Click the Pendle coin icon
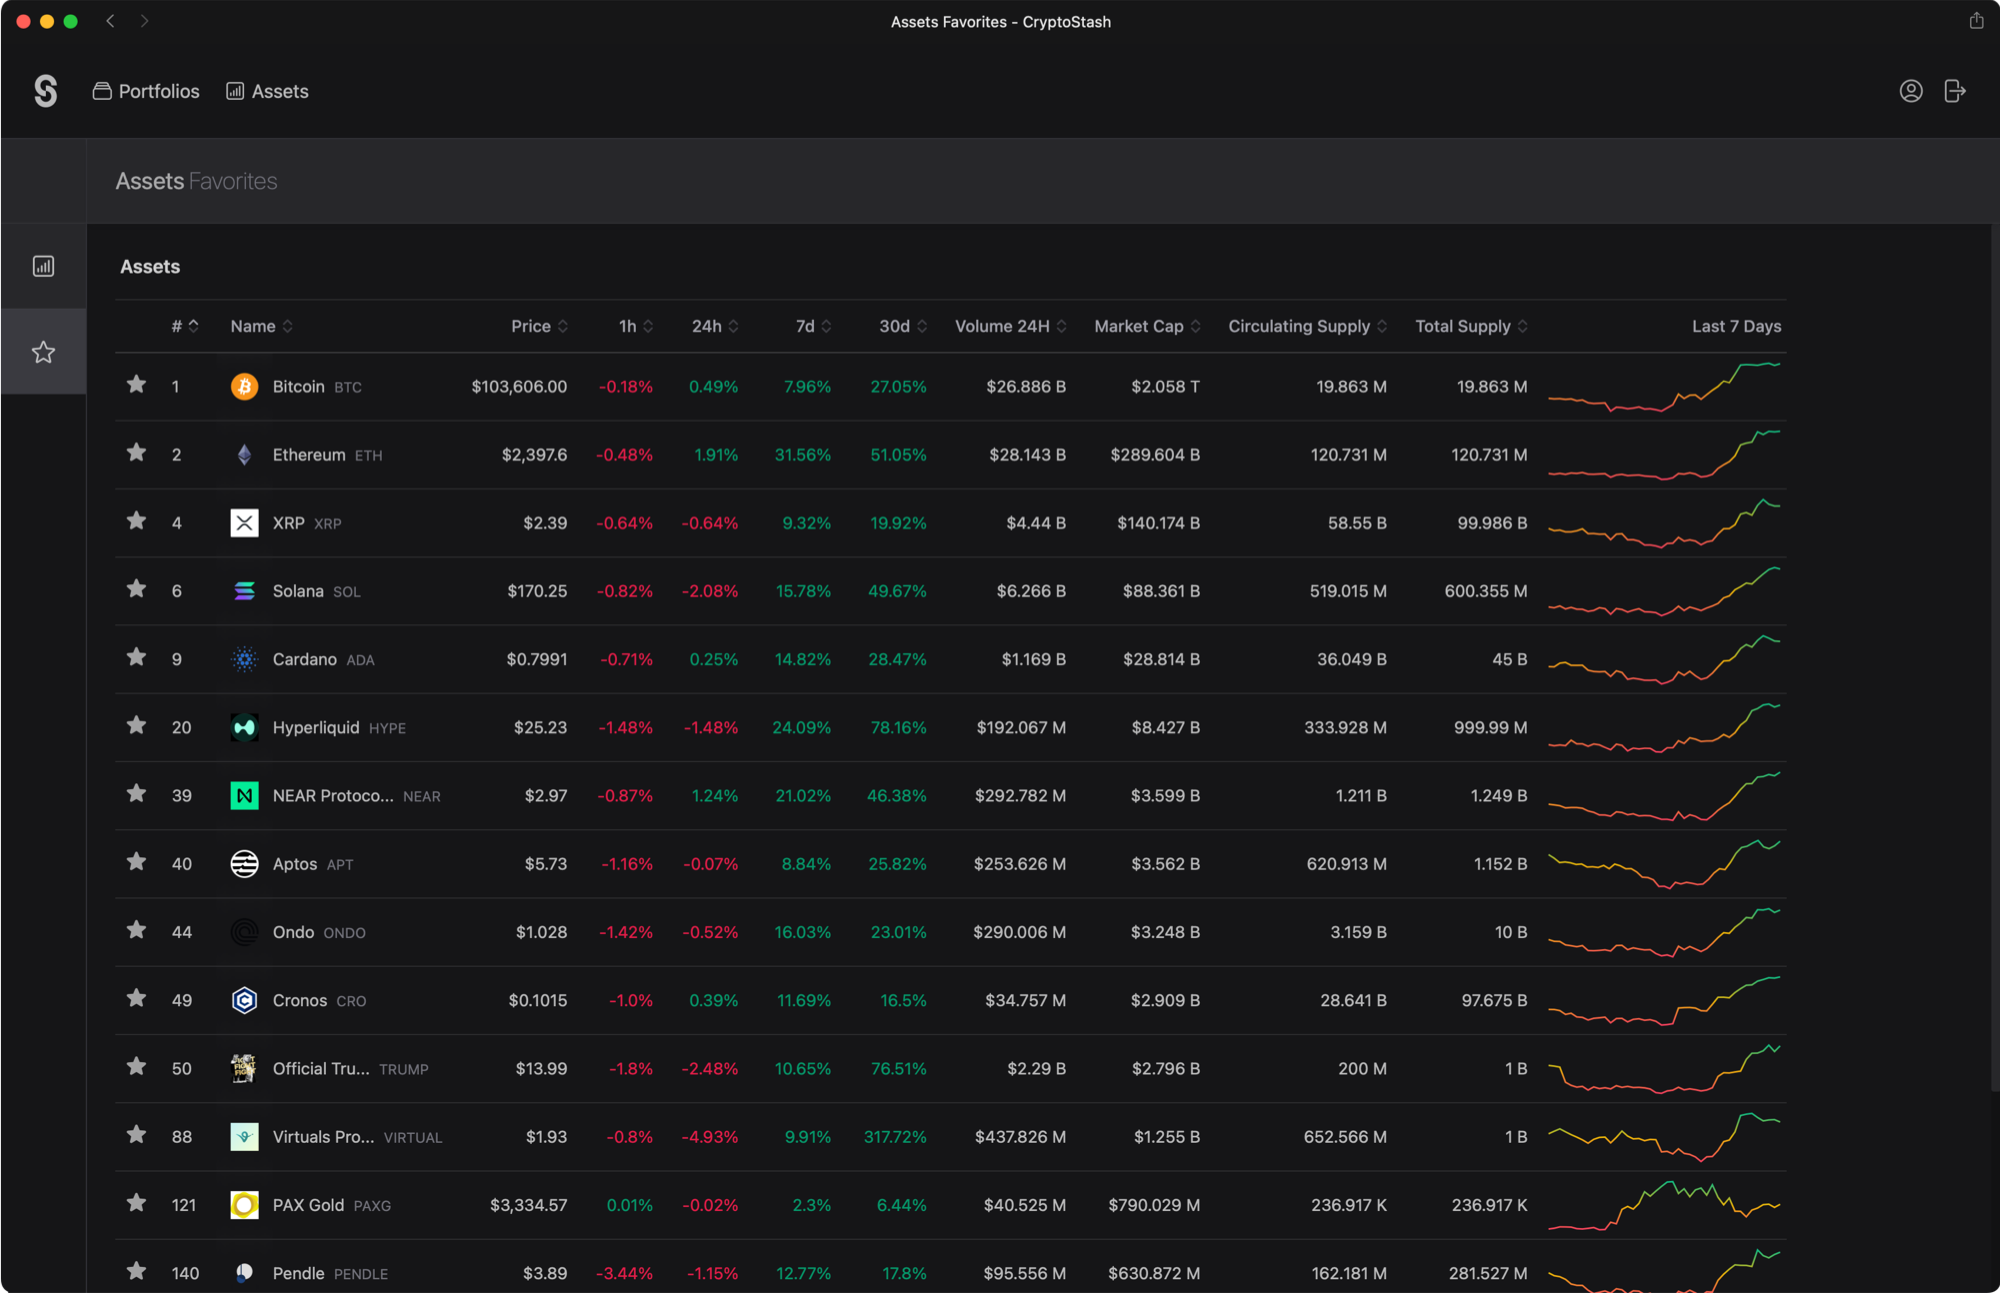Viewport: 2000px width, 1293px height. (244, 1273)
